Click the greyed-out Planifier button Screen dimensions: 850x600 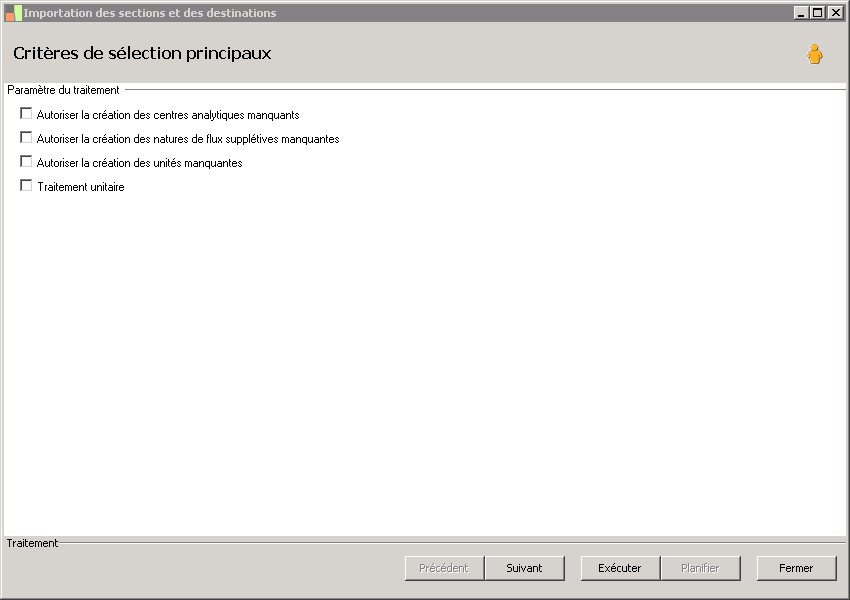(700, 568)
